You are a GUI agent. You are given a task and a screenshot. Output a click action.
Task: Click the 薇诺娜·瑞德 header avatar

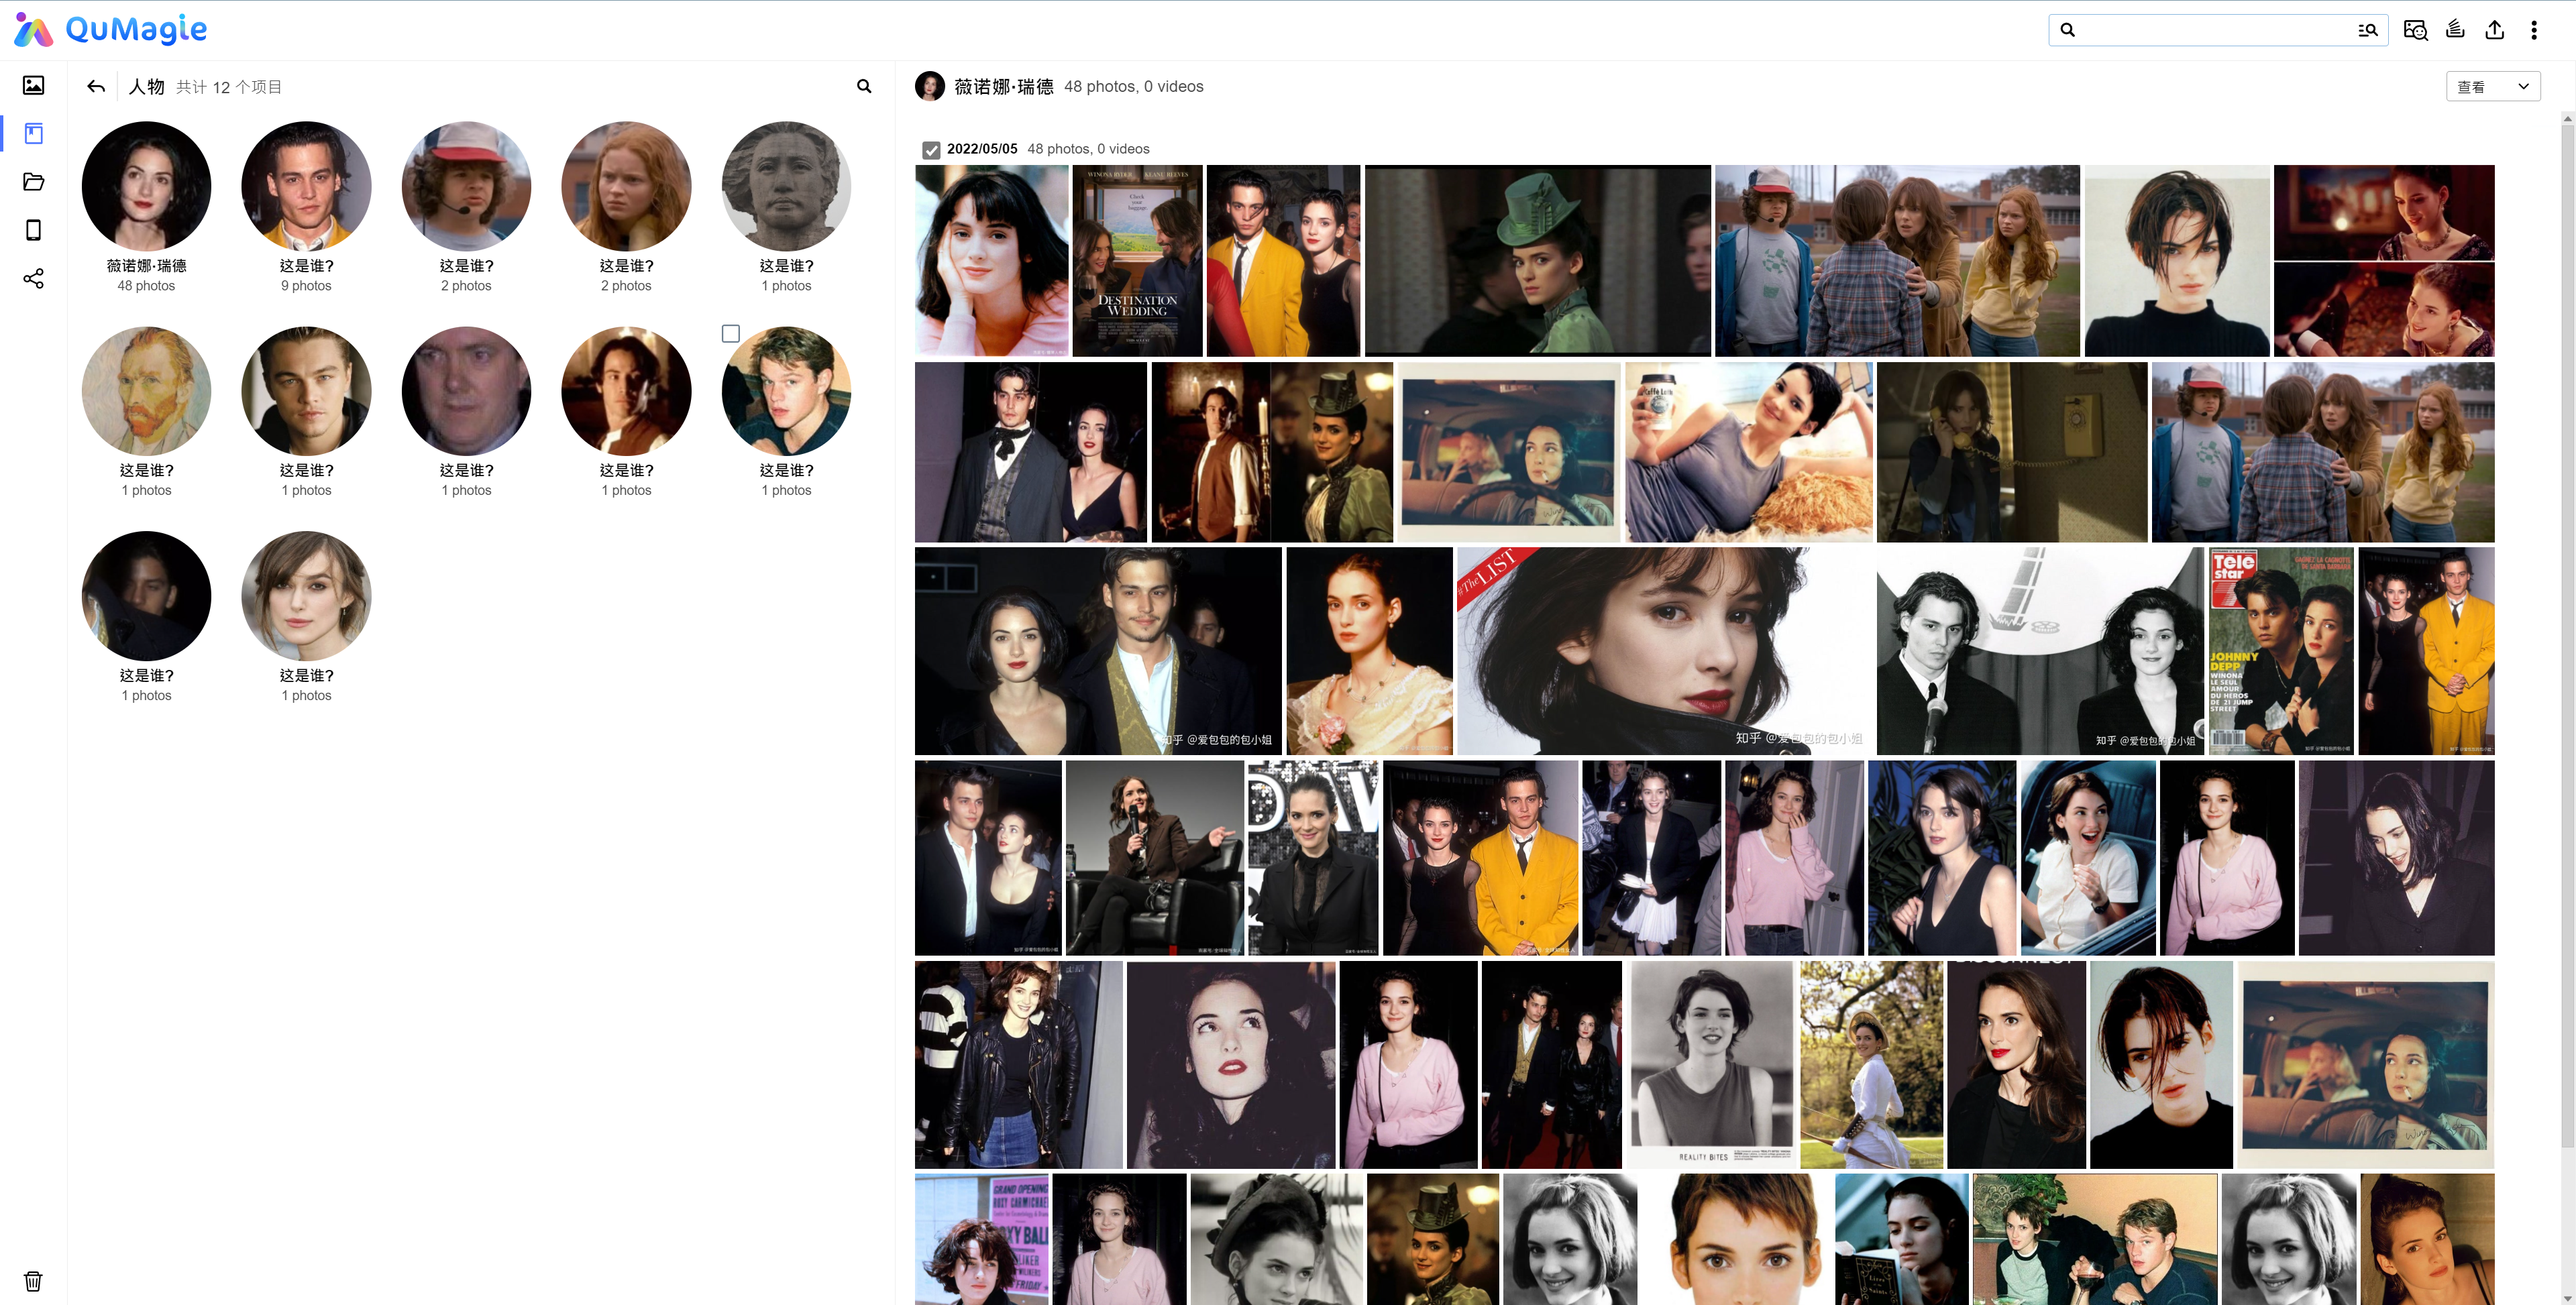coord(930,86)
